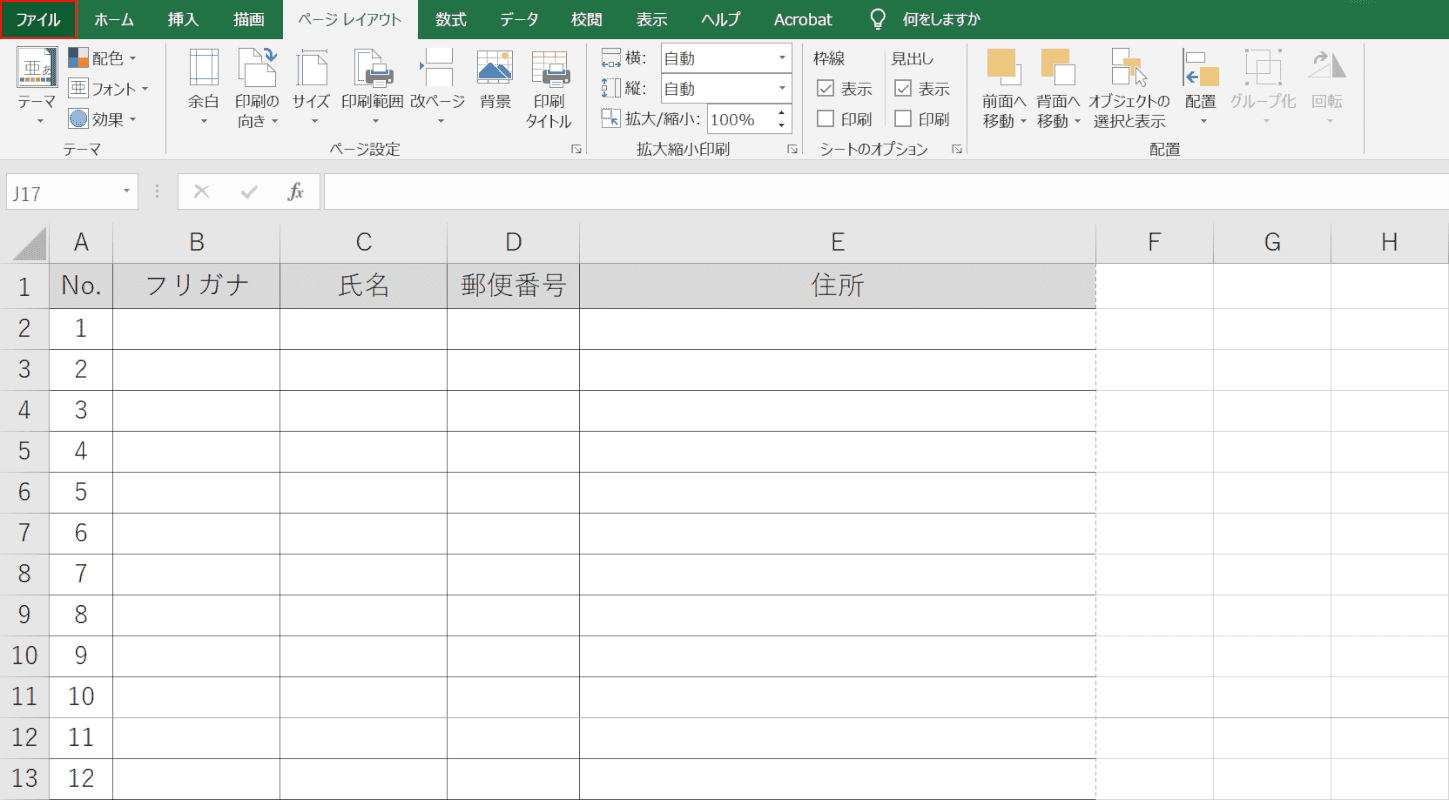Click the 回転 rotate icon
Image resolution: width=1449 pixels, height=800 pixels.
click(1327, 67)
